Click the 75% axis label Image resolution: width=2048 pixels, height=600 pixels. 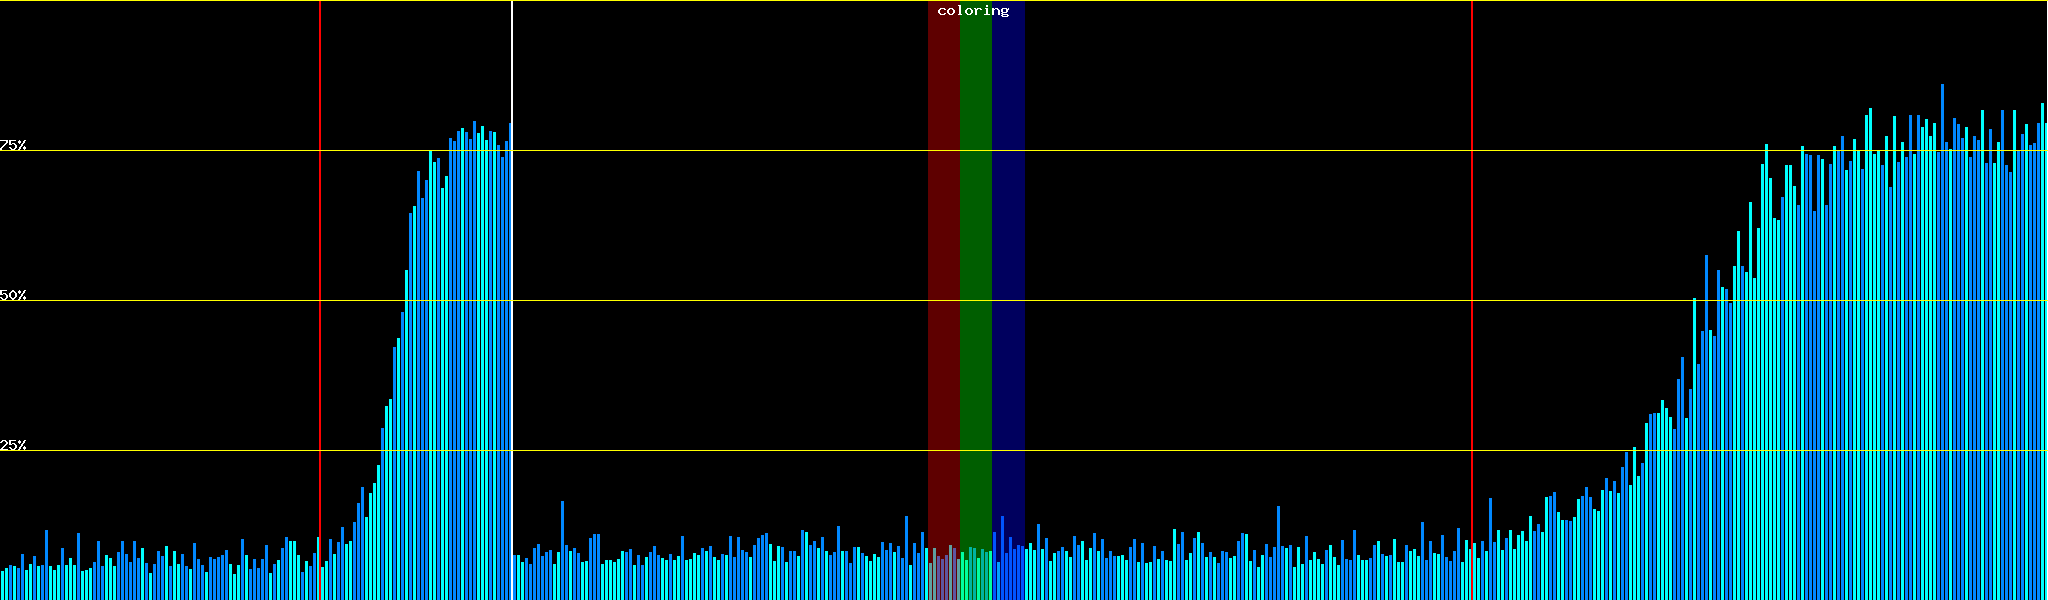[x=13, y=145]
